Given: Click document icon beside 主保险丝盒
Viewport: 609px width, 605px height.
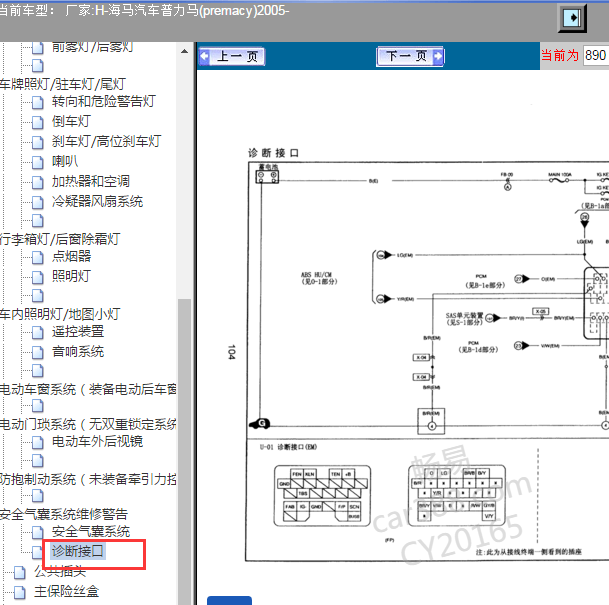Looking at the screenshot, I should coord(20,593).
